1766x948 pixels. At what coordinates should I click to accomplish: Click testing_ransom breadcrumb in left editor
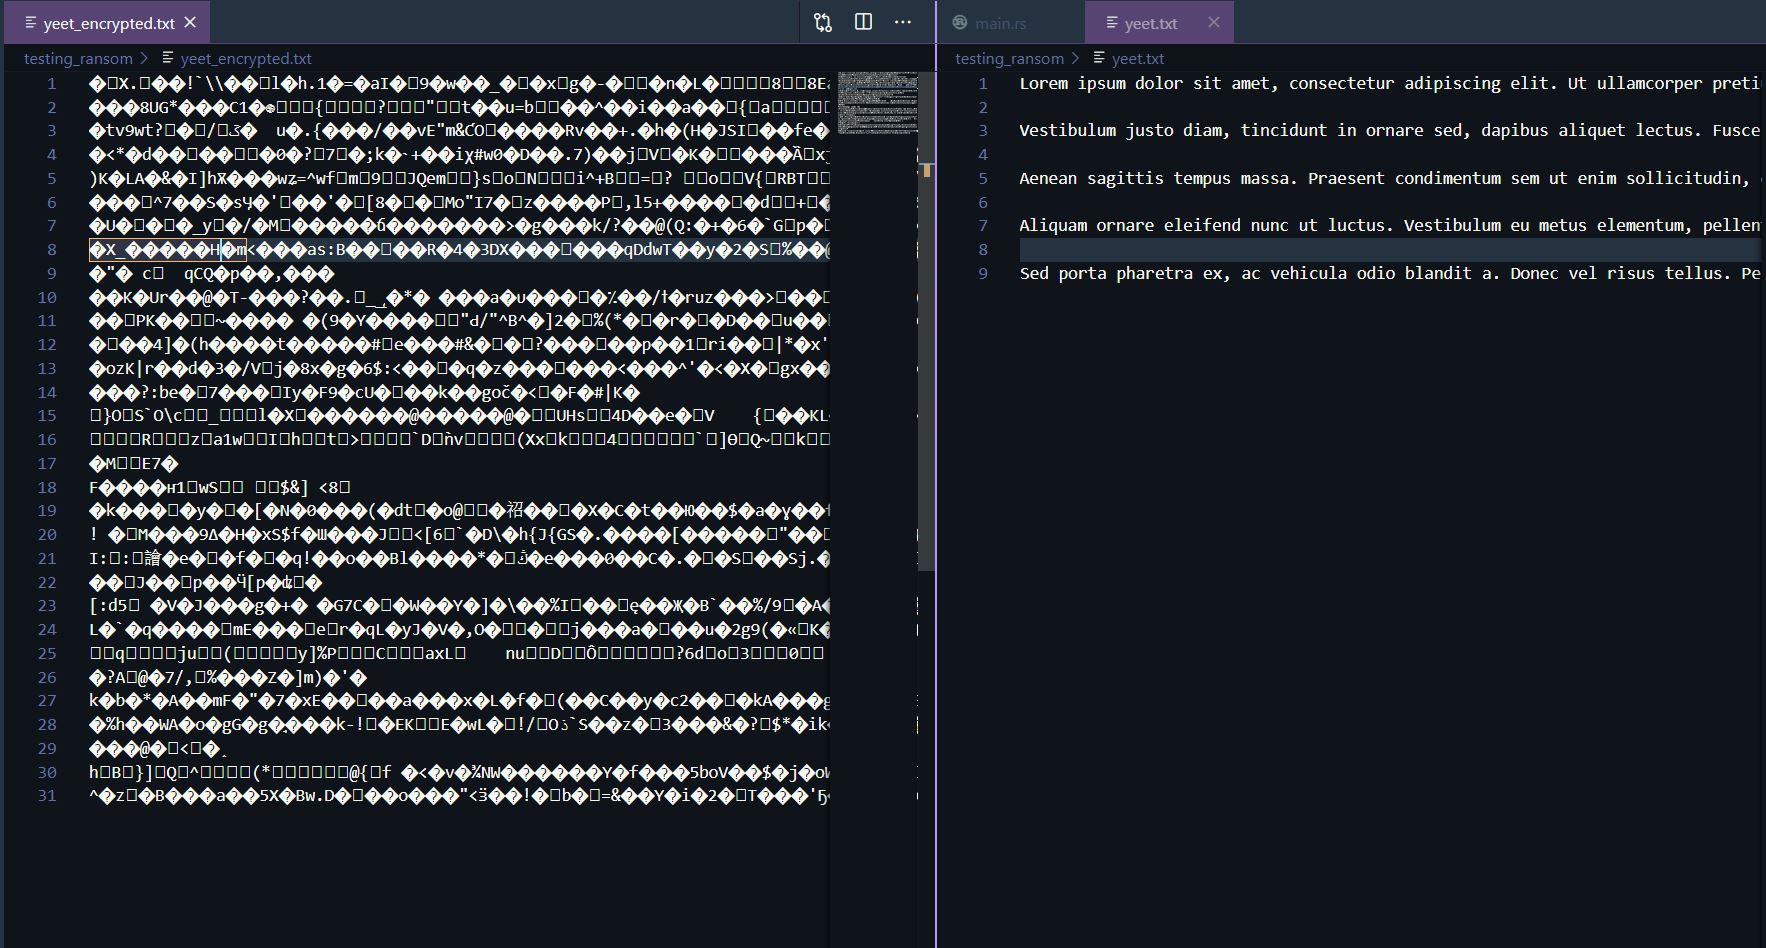click(78, 58)
